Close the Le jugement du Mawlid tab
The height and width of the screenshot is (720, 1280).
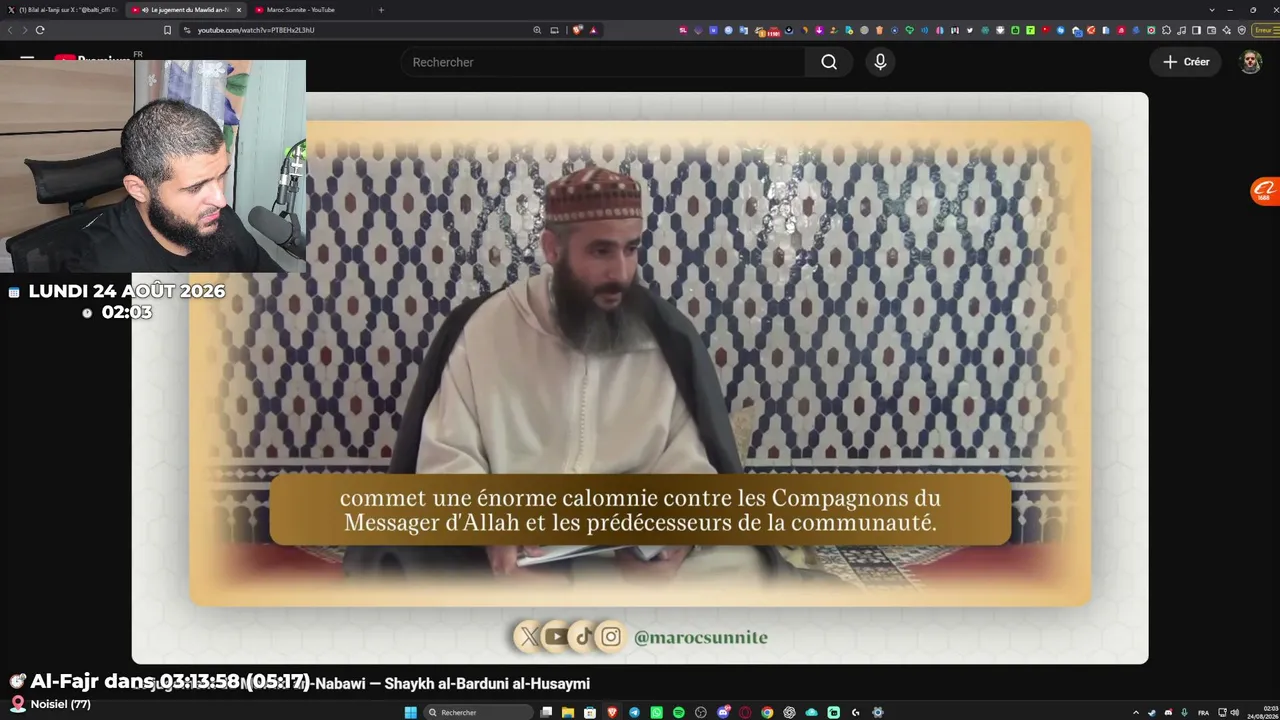(x=239, y=10)
